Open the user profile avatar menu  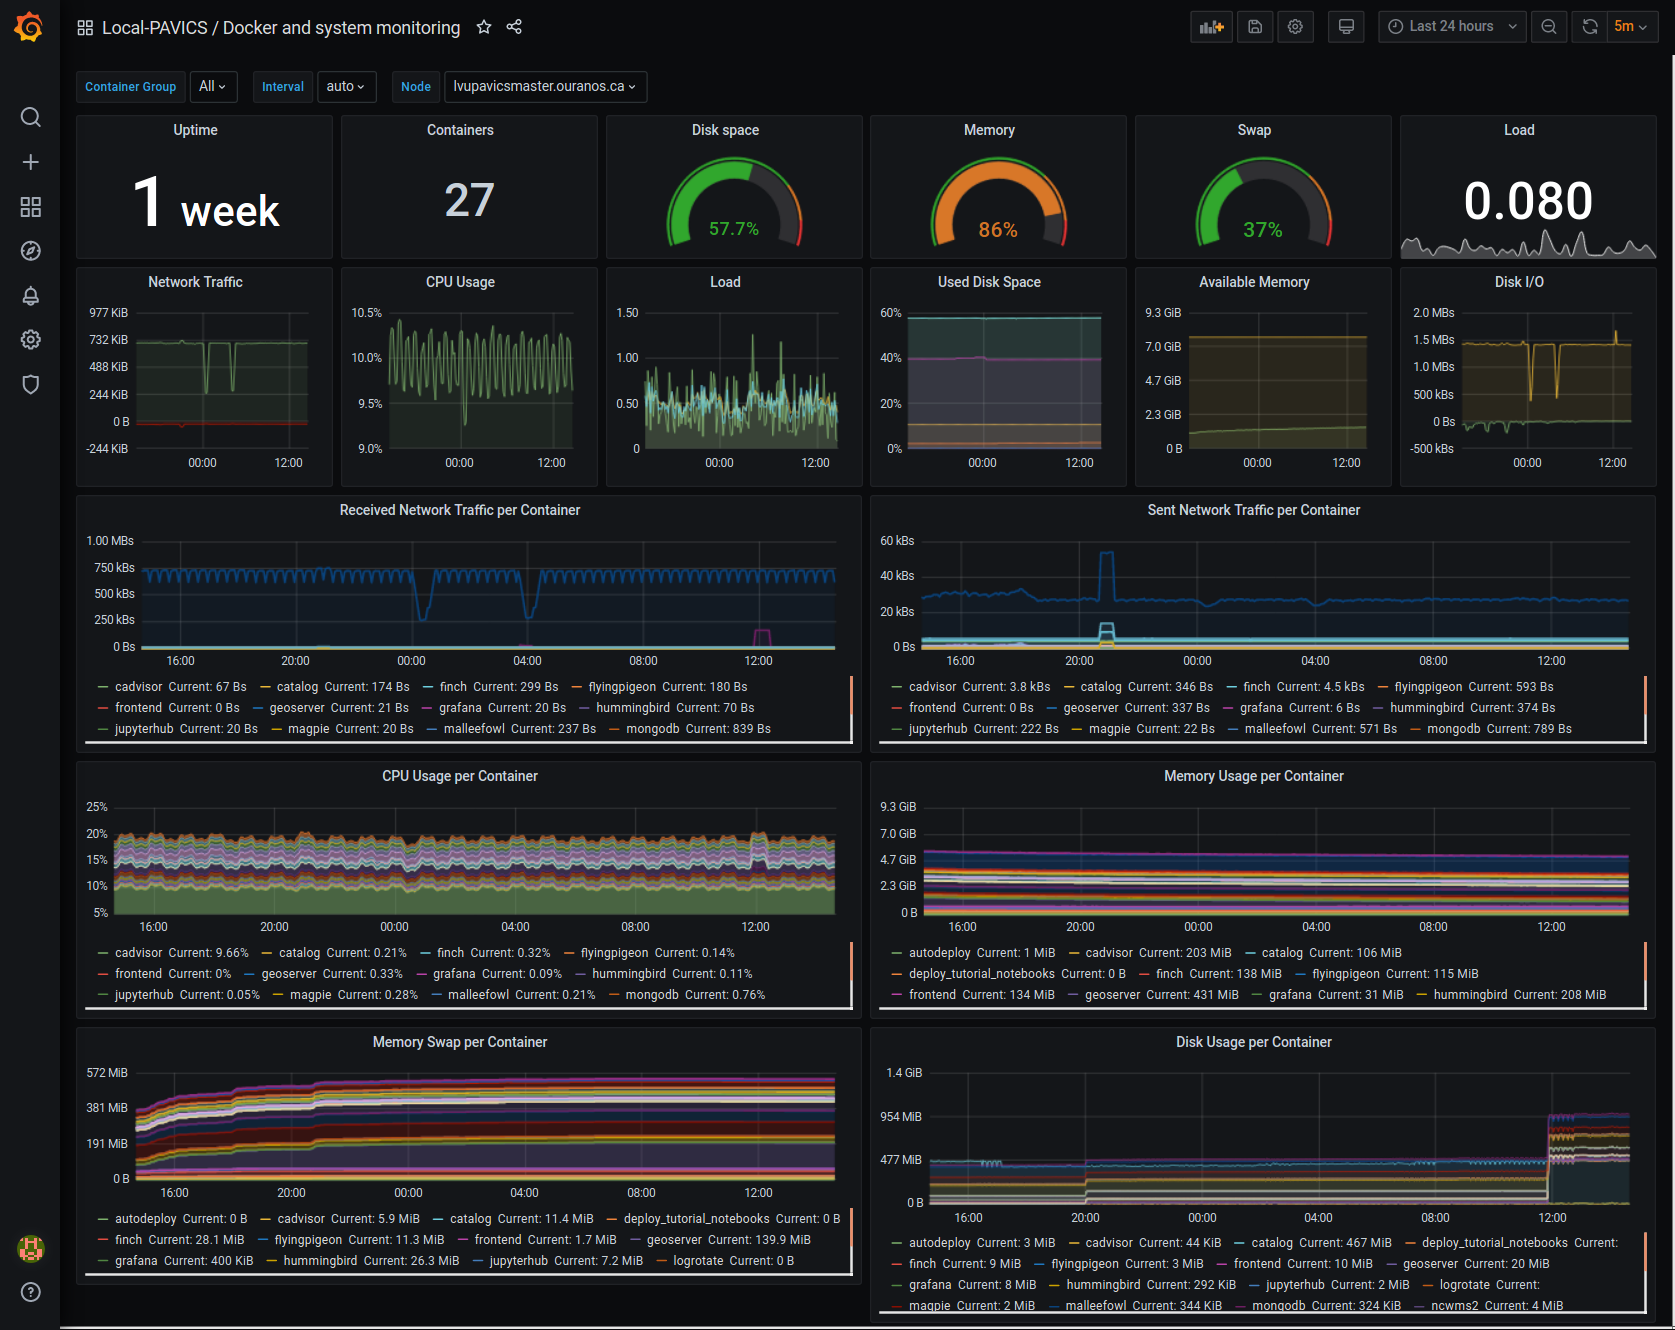click(x=30, y=1249)
